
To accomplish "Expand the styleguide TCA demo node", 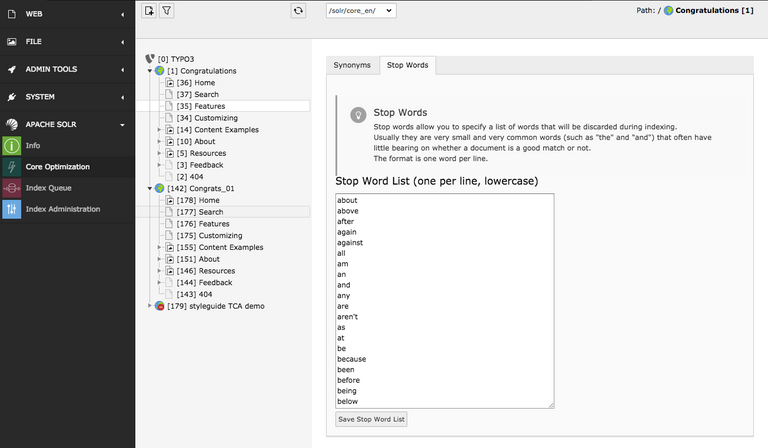I will [x=150, y=305].
